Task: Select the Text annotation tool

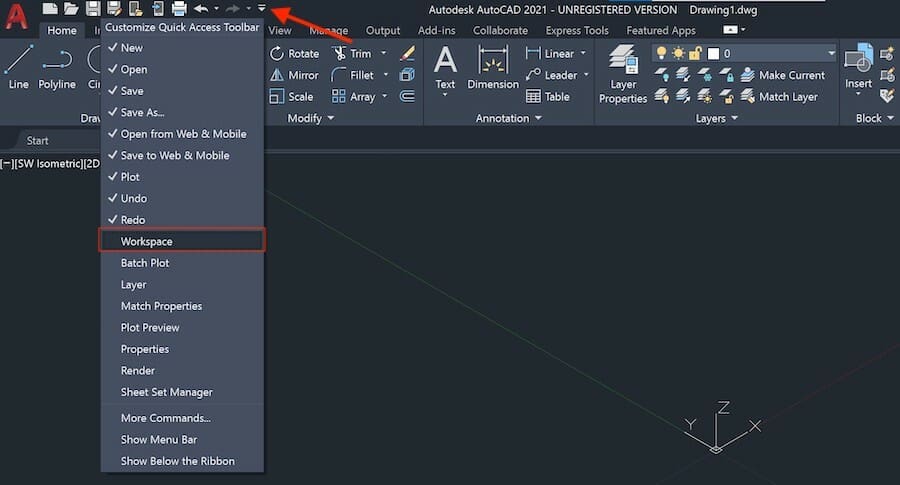Action: click(445, 68)
